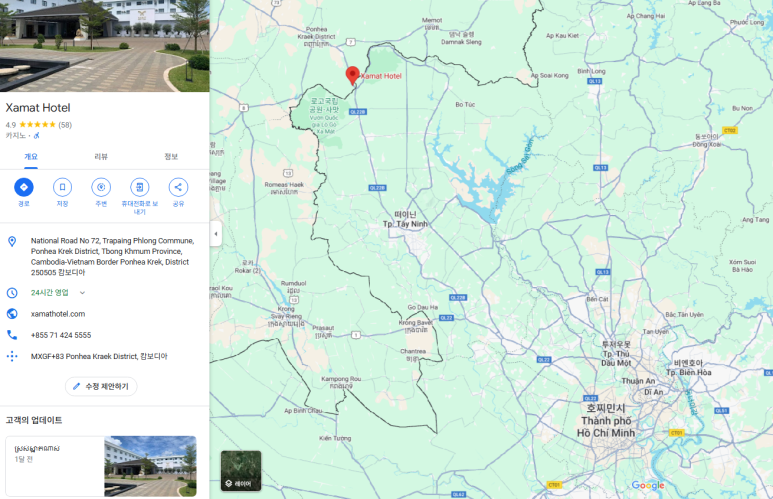
Task: Save the place with the 저장 bookmark icon
Action: (62, 187)
